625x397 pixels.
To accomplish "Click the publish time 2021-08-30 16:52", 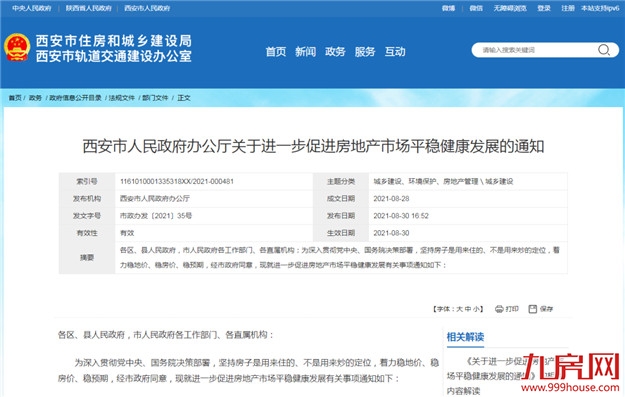I will 401,216.
